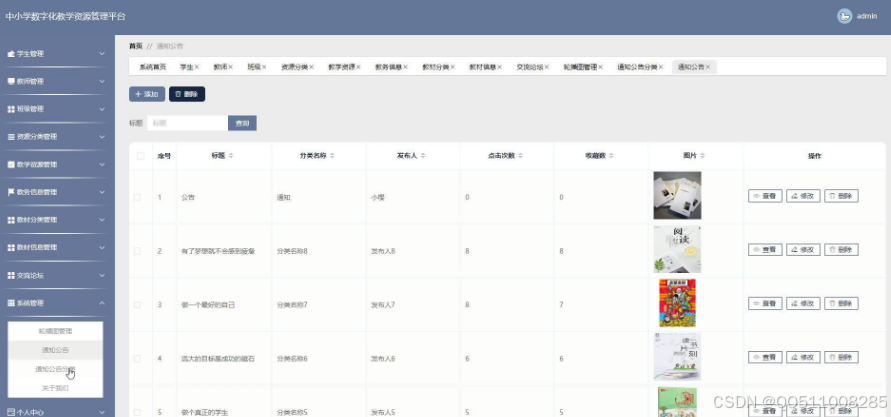Expand the 班级管理 menu chevron

pos(102,109)
